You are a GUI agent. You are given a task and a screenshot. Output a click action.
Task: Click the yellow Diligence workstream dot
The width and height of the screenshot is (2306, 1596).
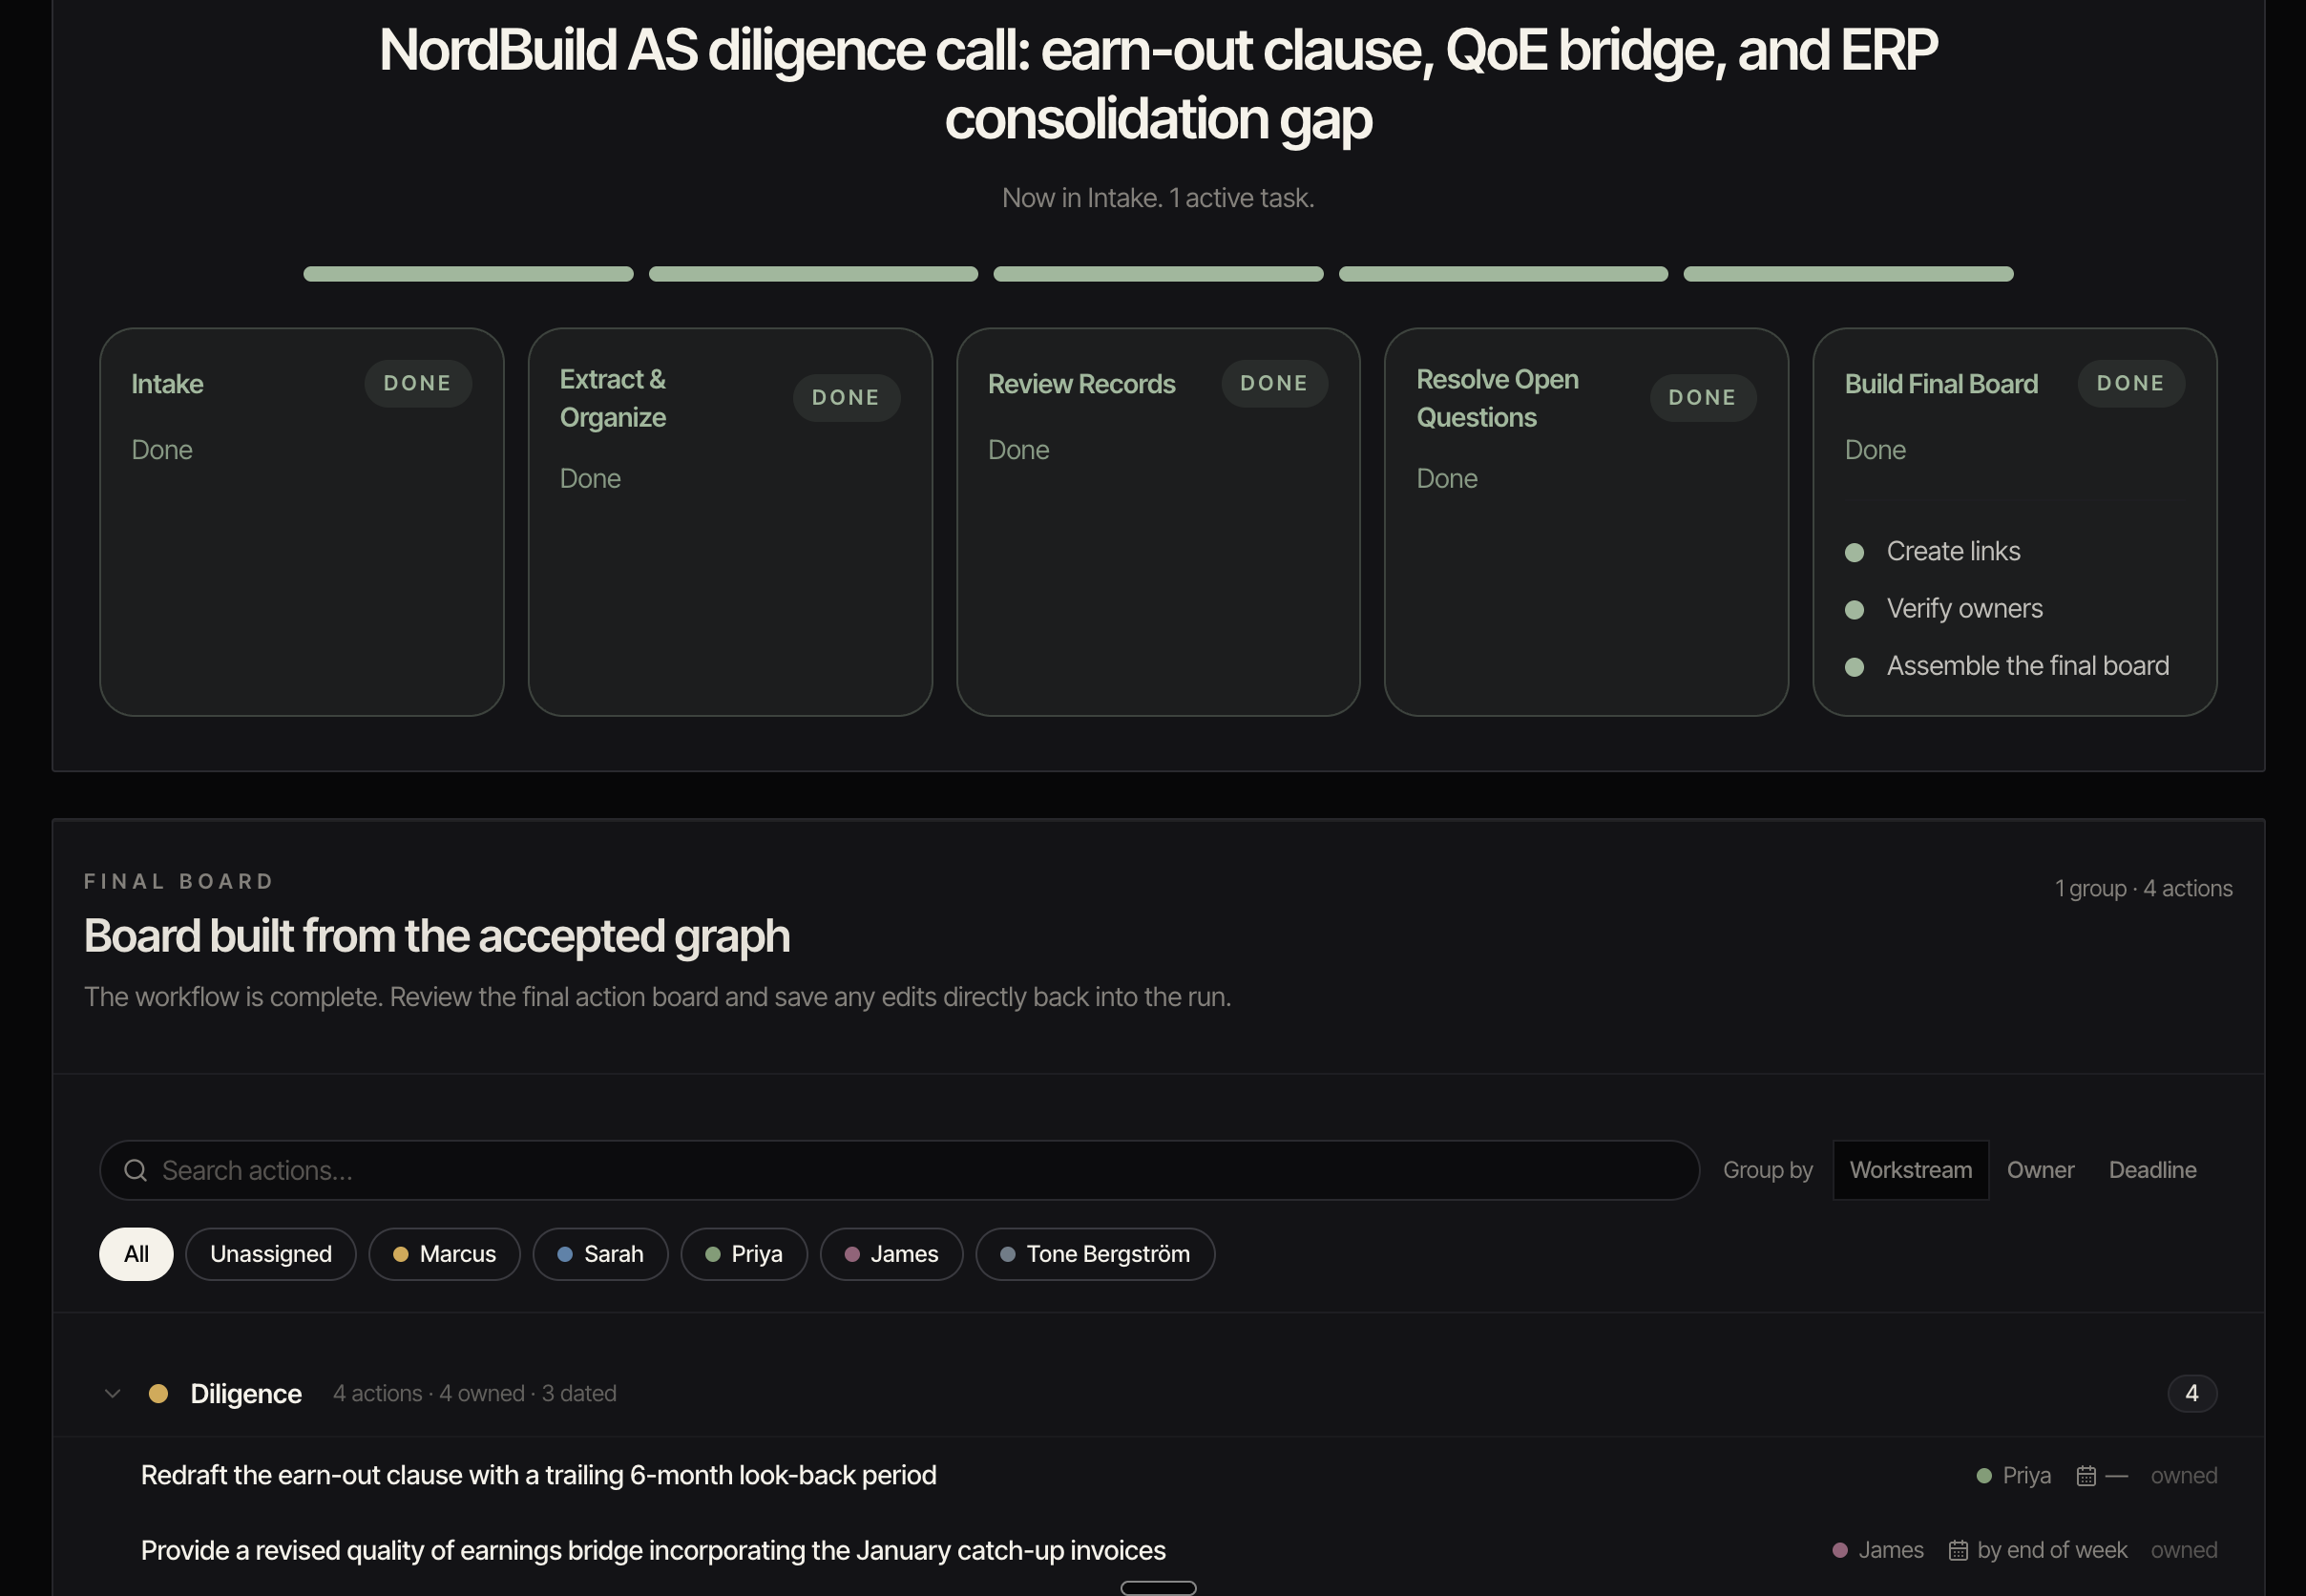(158, 1393)
